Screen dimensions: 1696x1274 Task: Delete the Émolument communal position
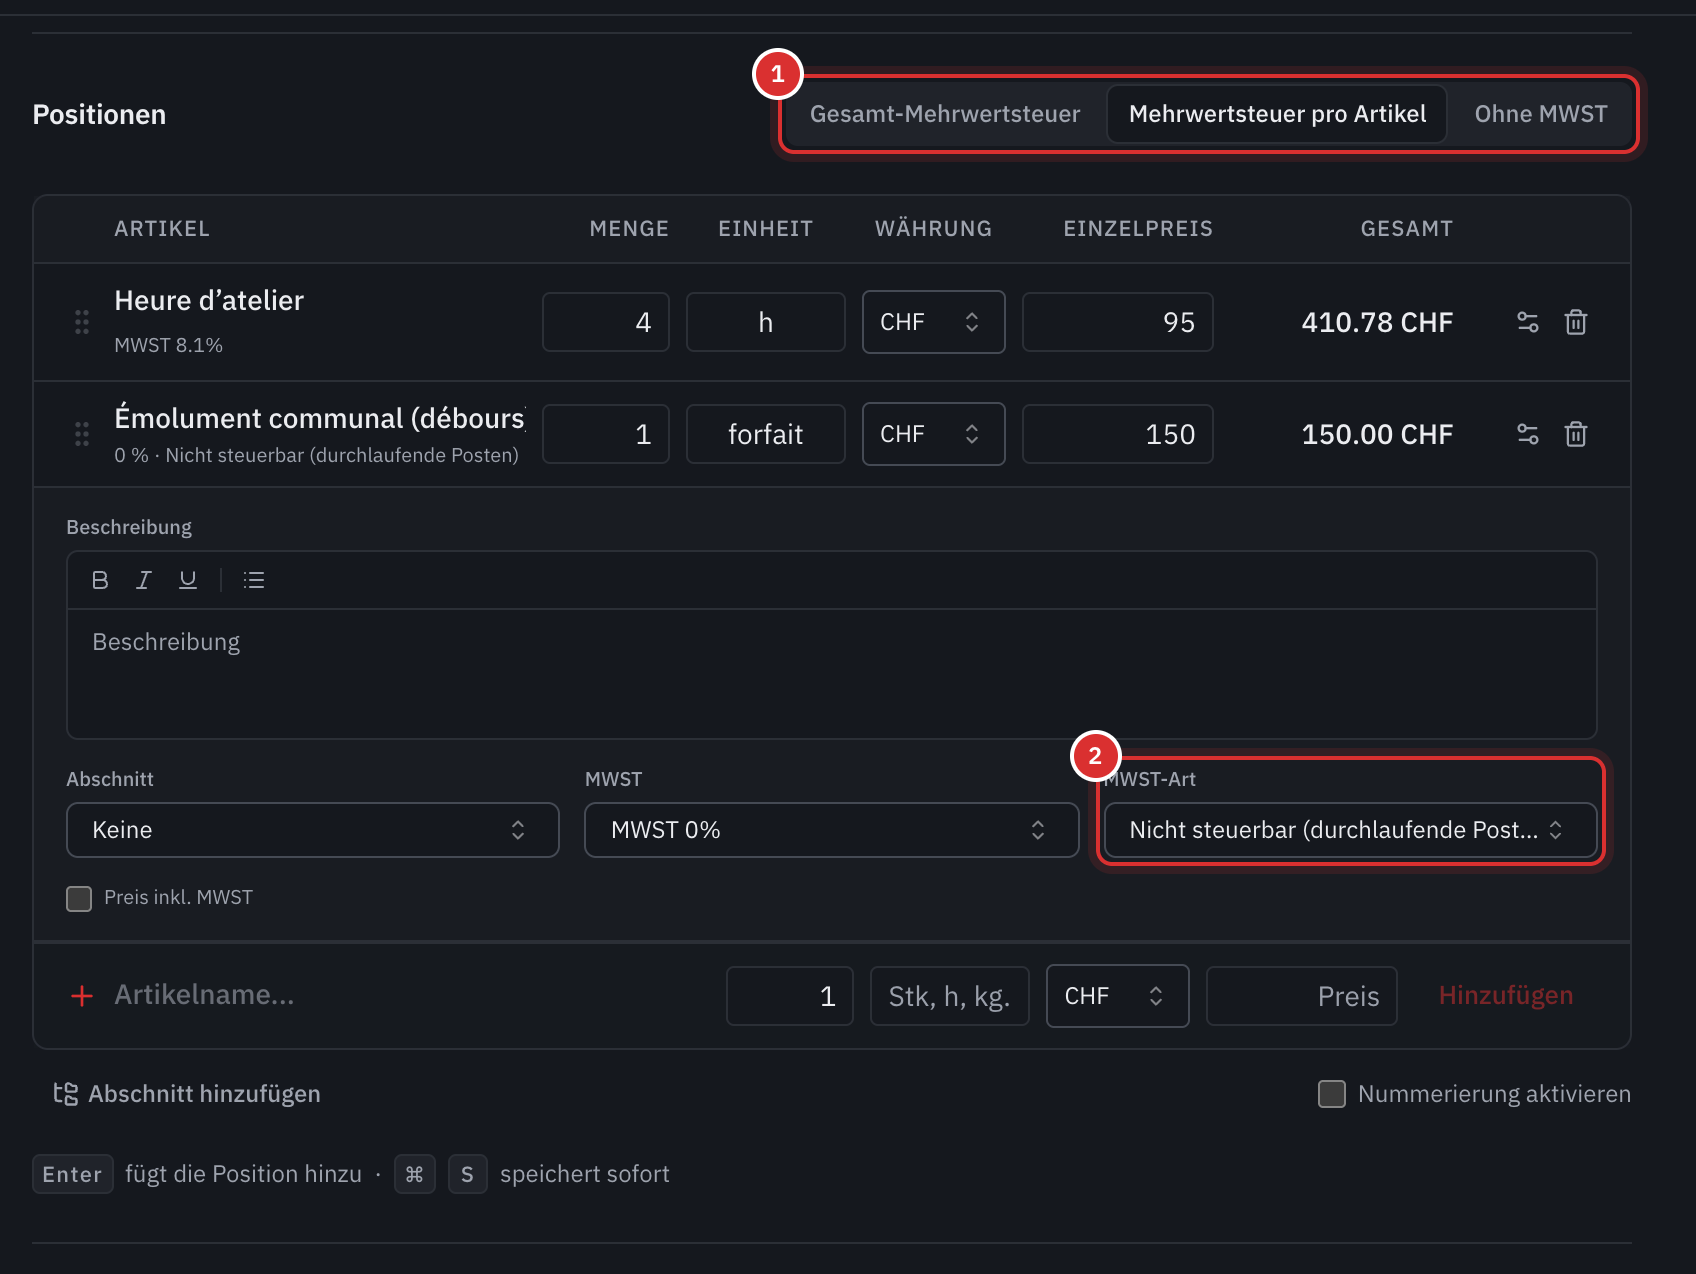(x=1576, y=434)
